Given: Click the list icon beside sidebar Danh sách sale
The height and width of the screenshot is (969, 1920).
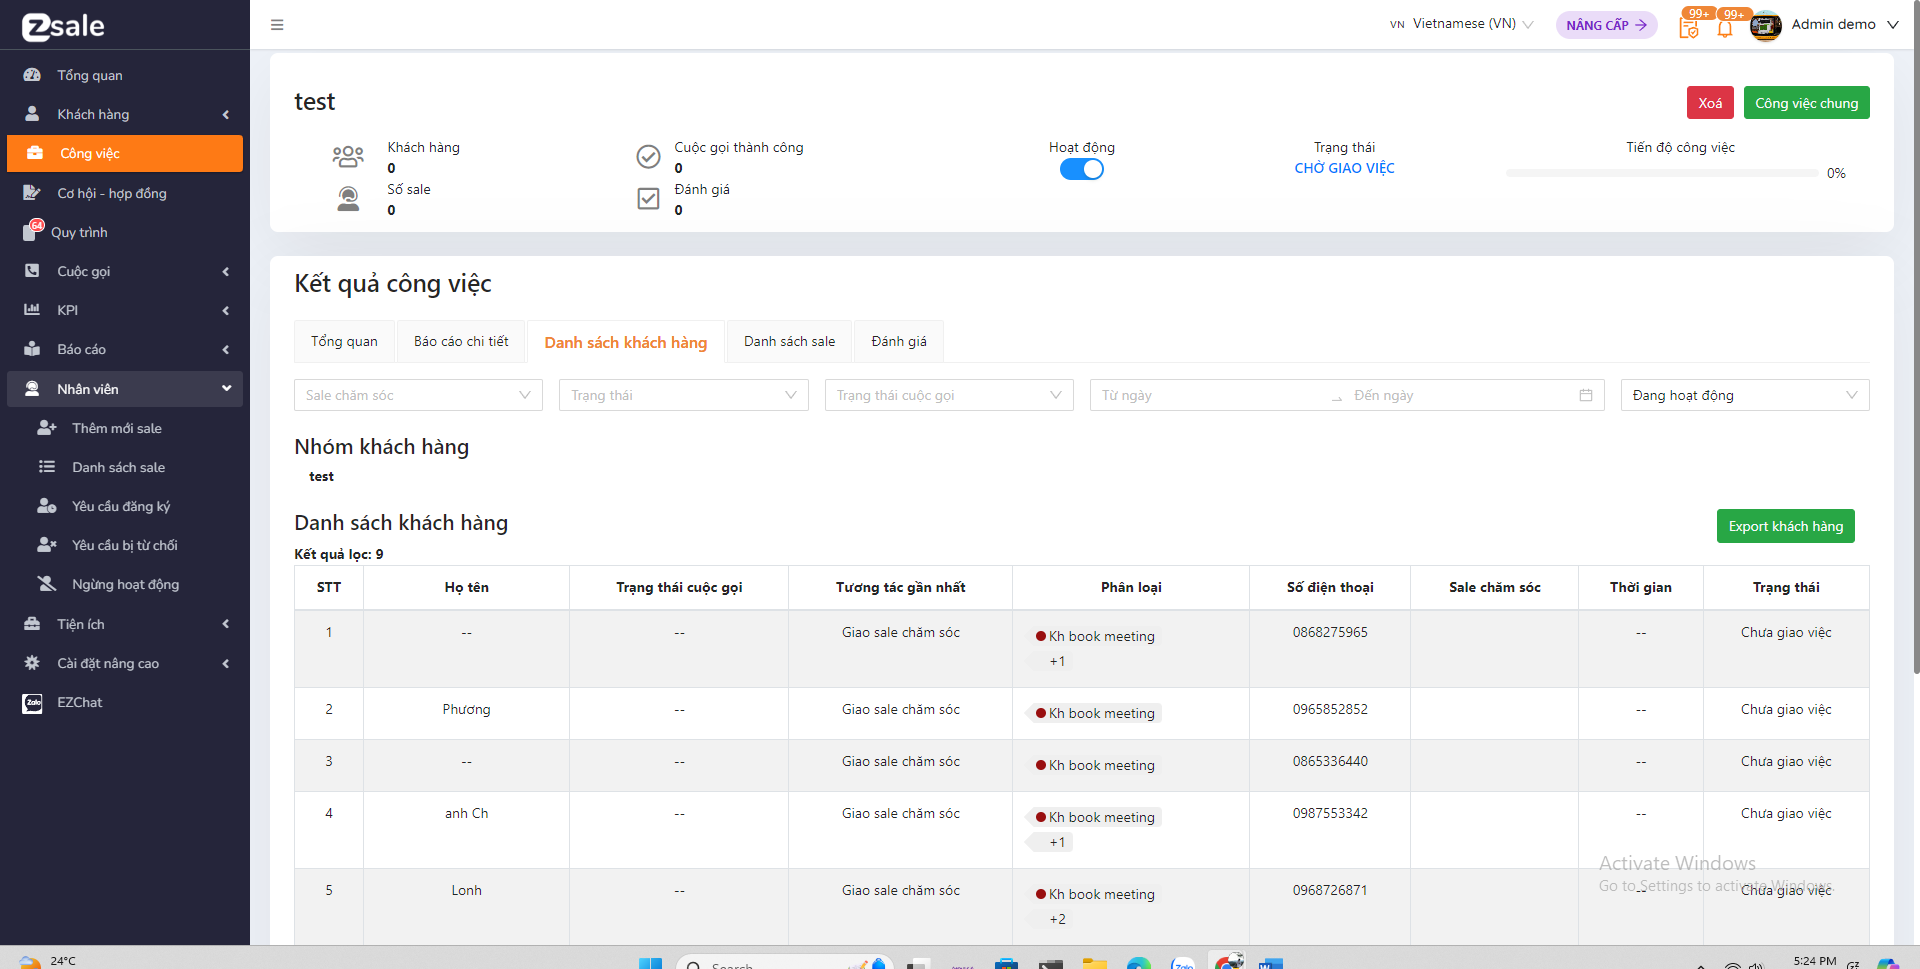Looking at the screenshot, I should [x=47, y=467].
